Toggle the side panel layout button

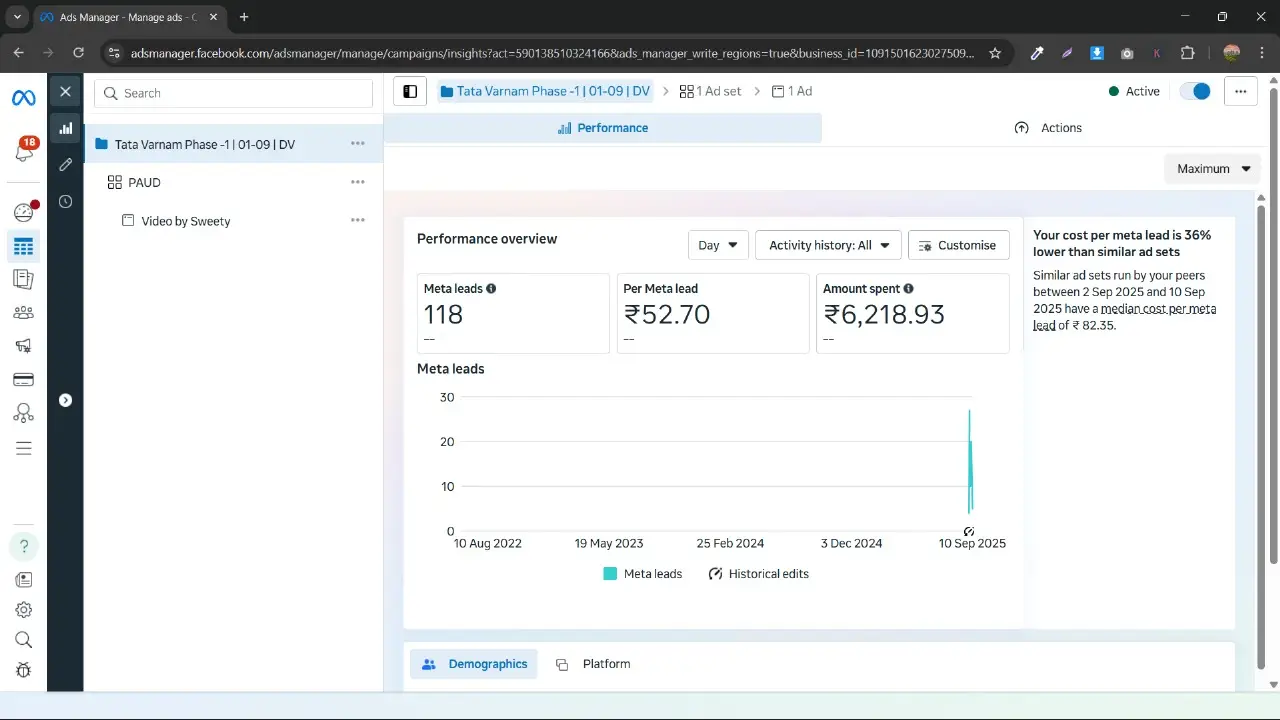(x=410, y=91)
